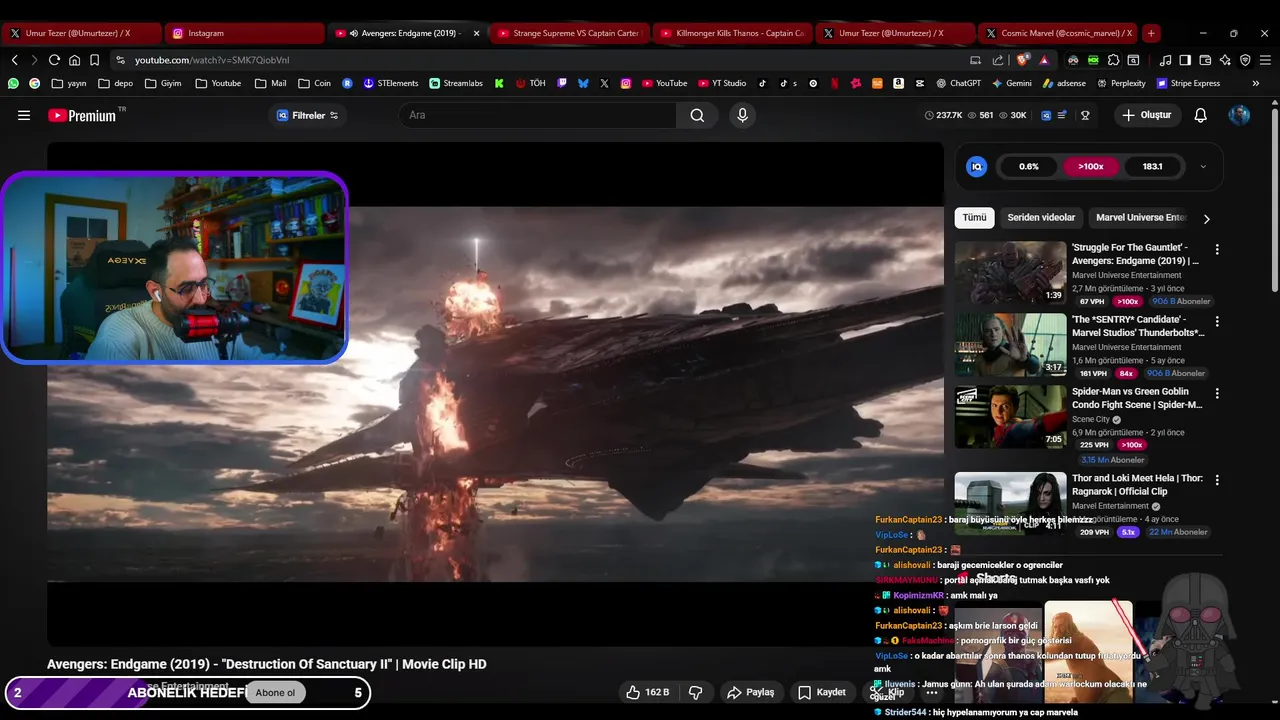Open Spider-Man vs Green Goblin thumbnail
Screen dimensions: 1280x720
pyautogui.click(x=1010, y=416)
